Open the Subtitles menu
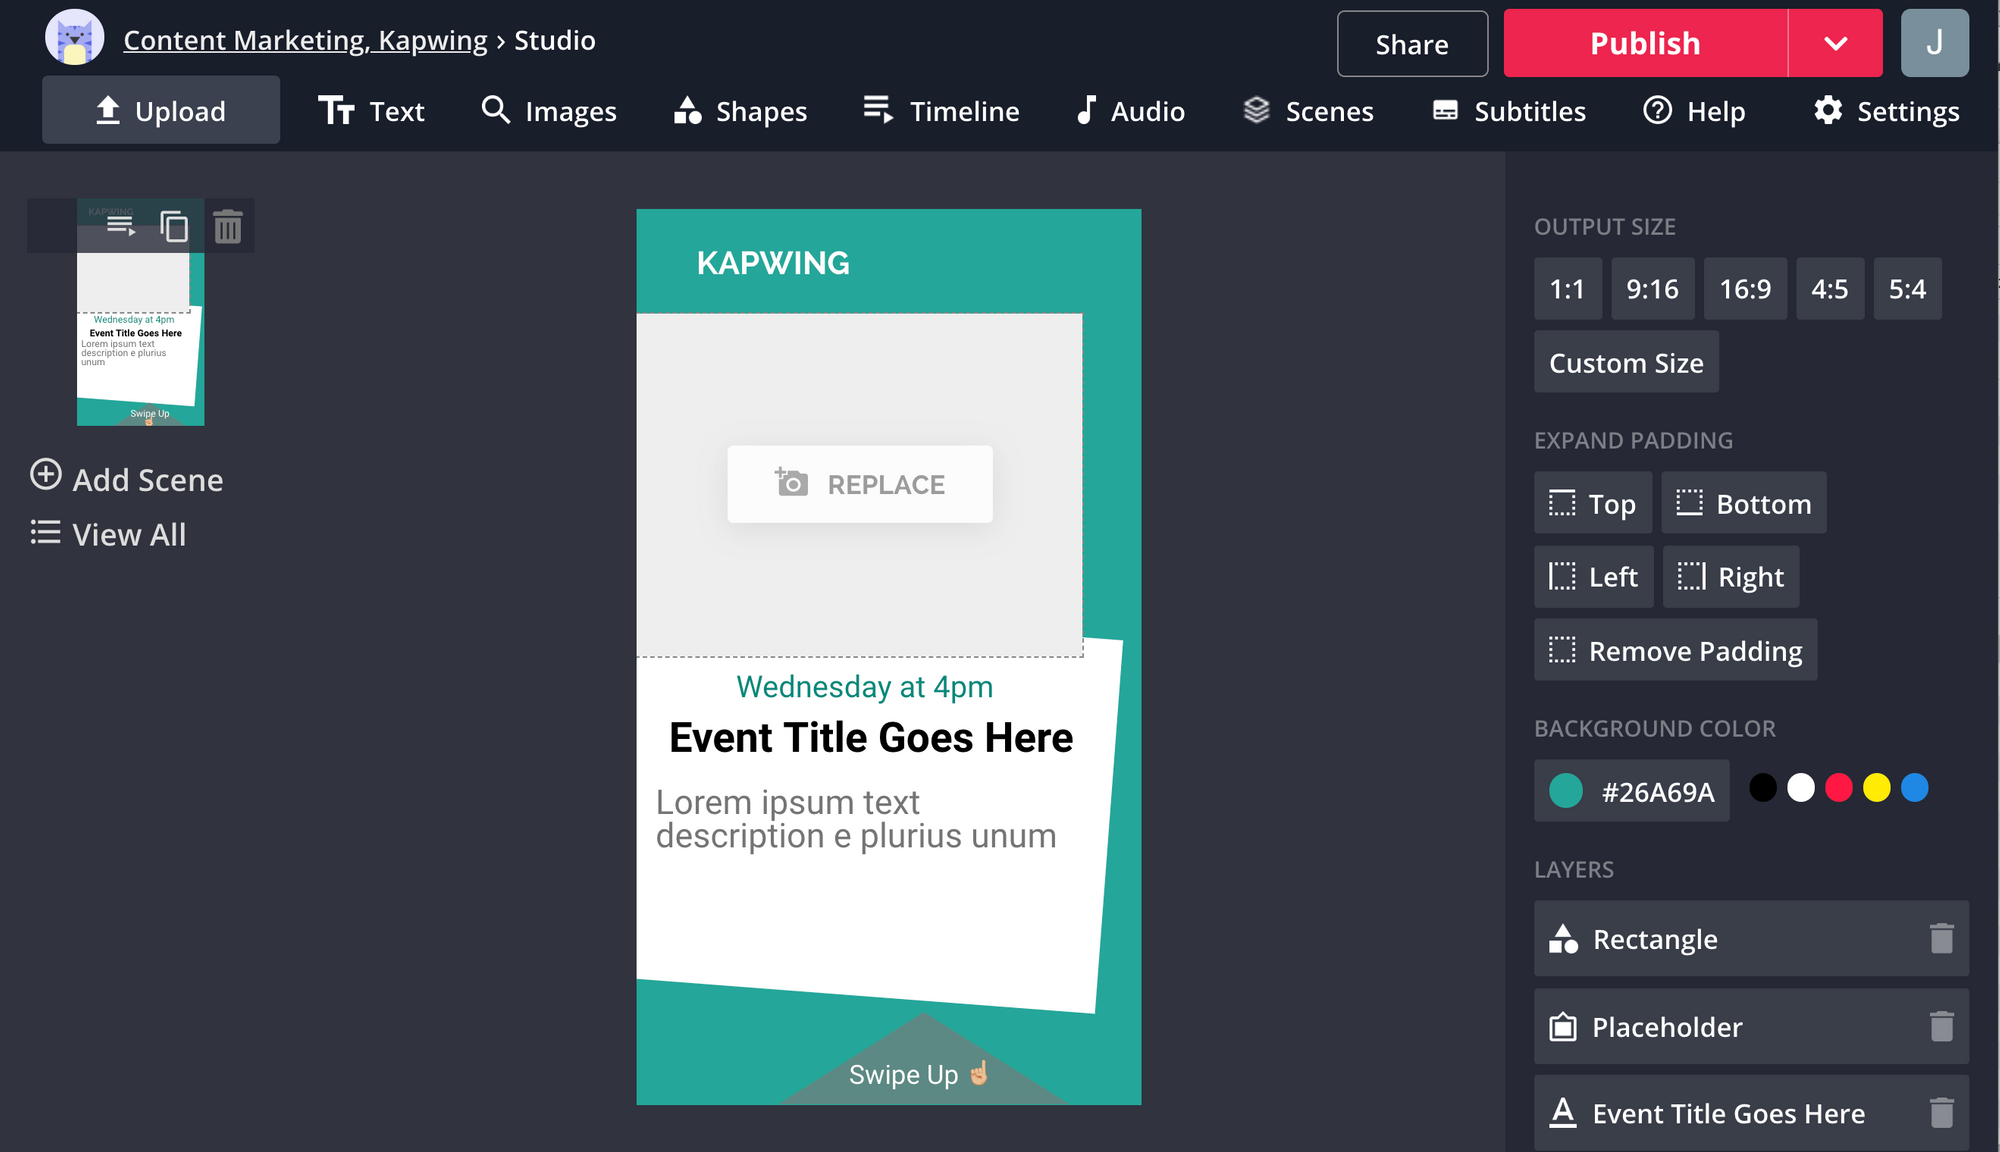The height and width of the screenshot is (1152, 2000). coord(1509,111)
